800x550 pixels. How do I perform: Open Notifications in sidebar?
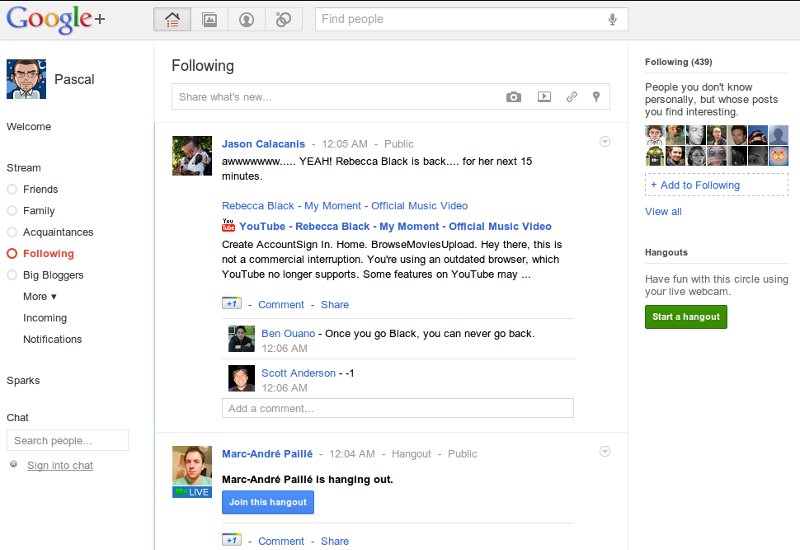click(x=53, y=339)
